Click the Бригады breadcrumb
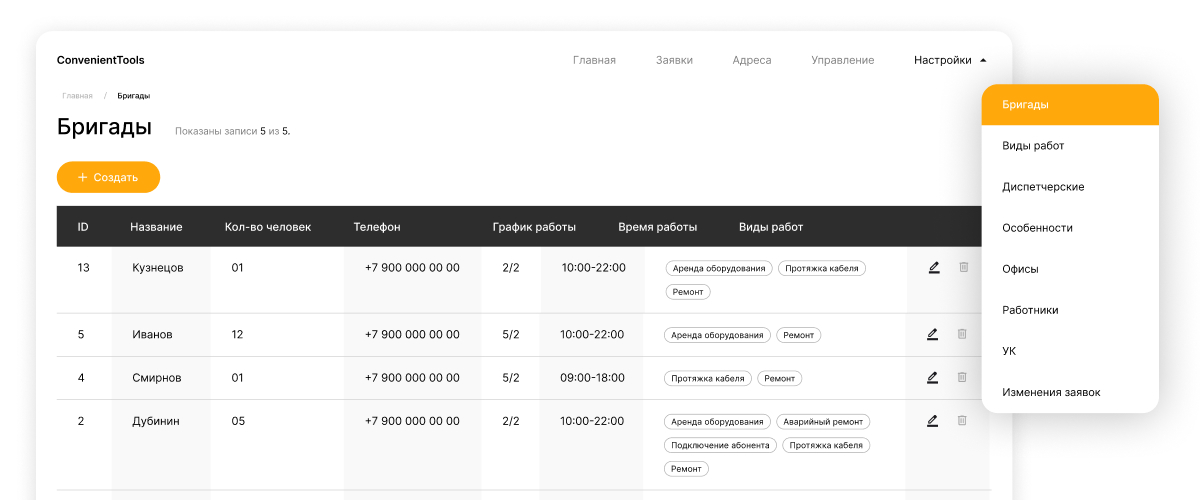 134,96
